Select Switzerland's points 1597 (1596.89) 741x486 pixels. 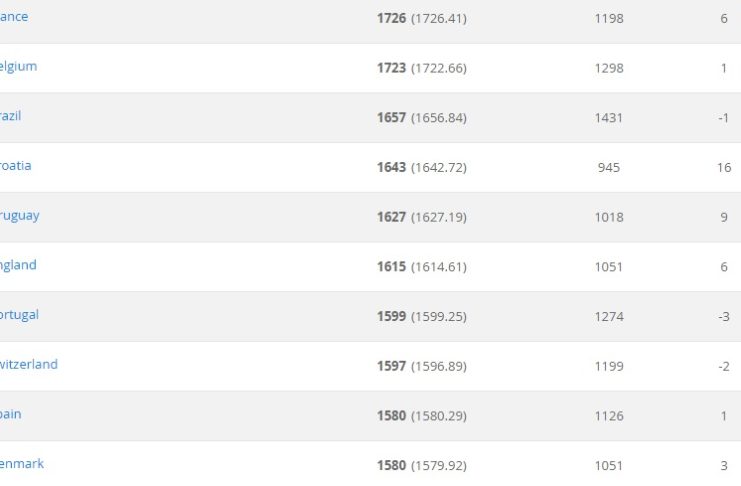pos(421,366)
